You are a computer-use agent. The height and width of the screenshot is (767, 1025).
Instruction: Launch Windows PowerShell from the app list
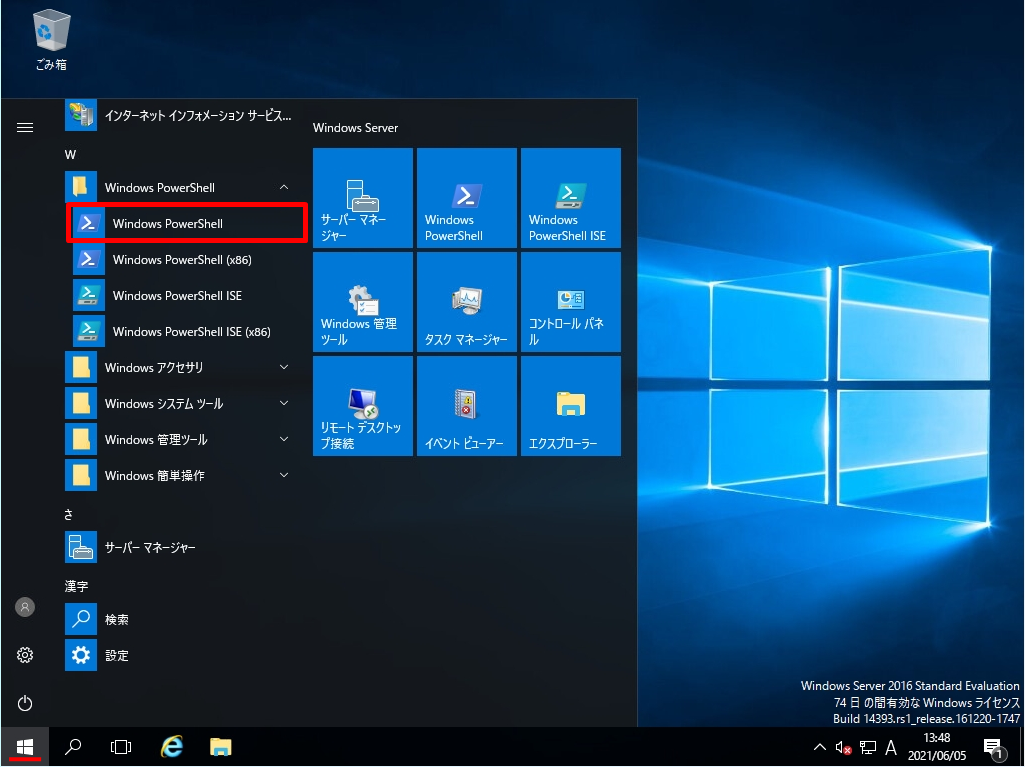[x=187, y=224]
